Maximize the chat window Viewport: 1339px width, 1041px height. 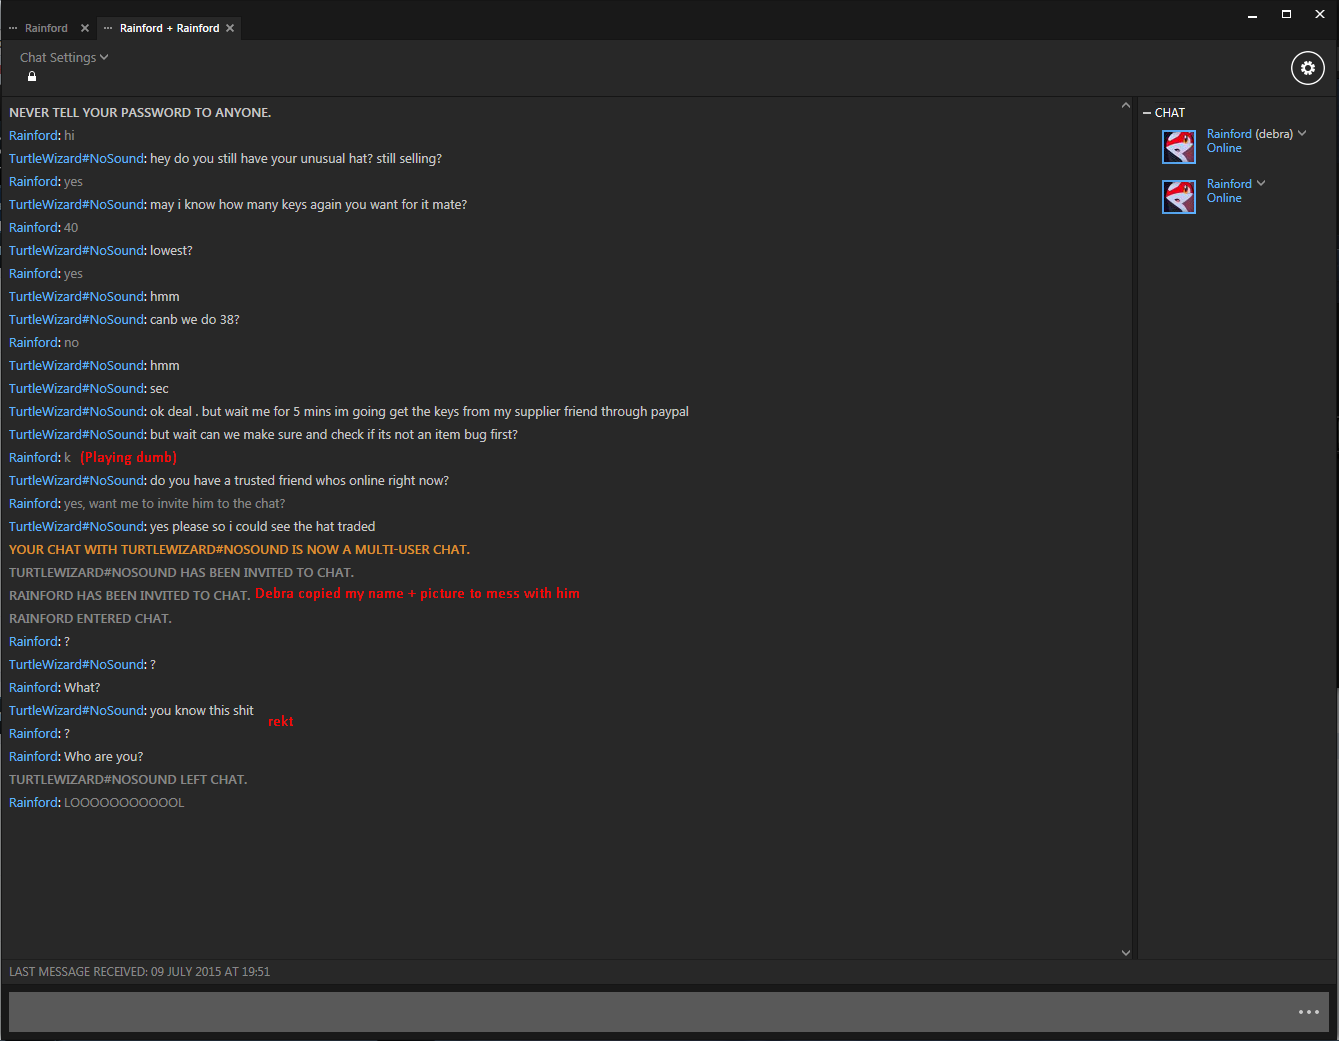pyautogui.click(x=1286, y=14)
